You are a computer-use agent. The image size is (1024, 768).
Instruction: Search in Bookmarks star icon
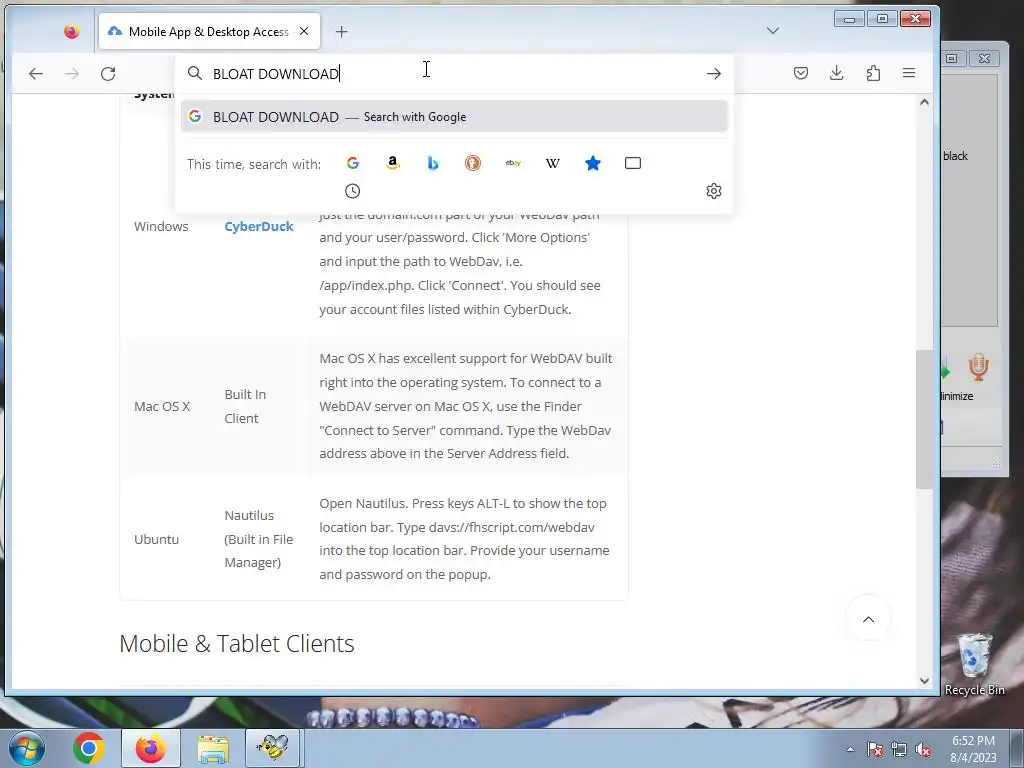pyautogui.click(x=593, y=163)
